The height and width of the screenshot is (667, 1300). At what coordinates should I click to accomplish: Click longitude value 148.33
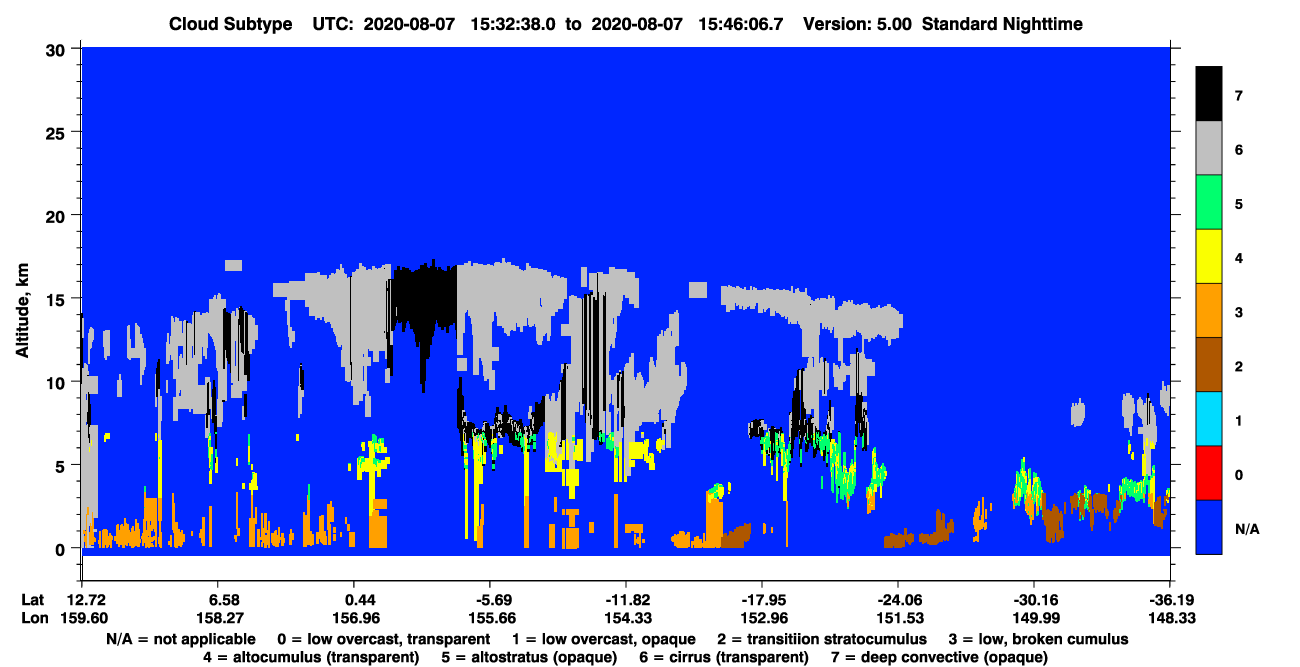click(x=1170, y=619)
